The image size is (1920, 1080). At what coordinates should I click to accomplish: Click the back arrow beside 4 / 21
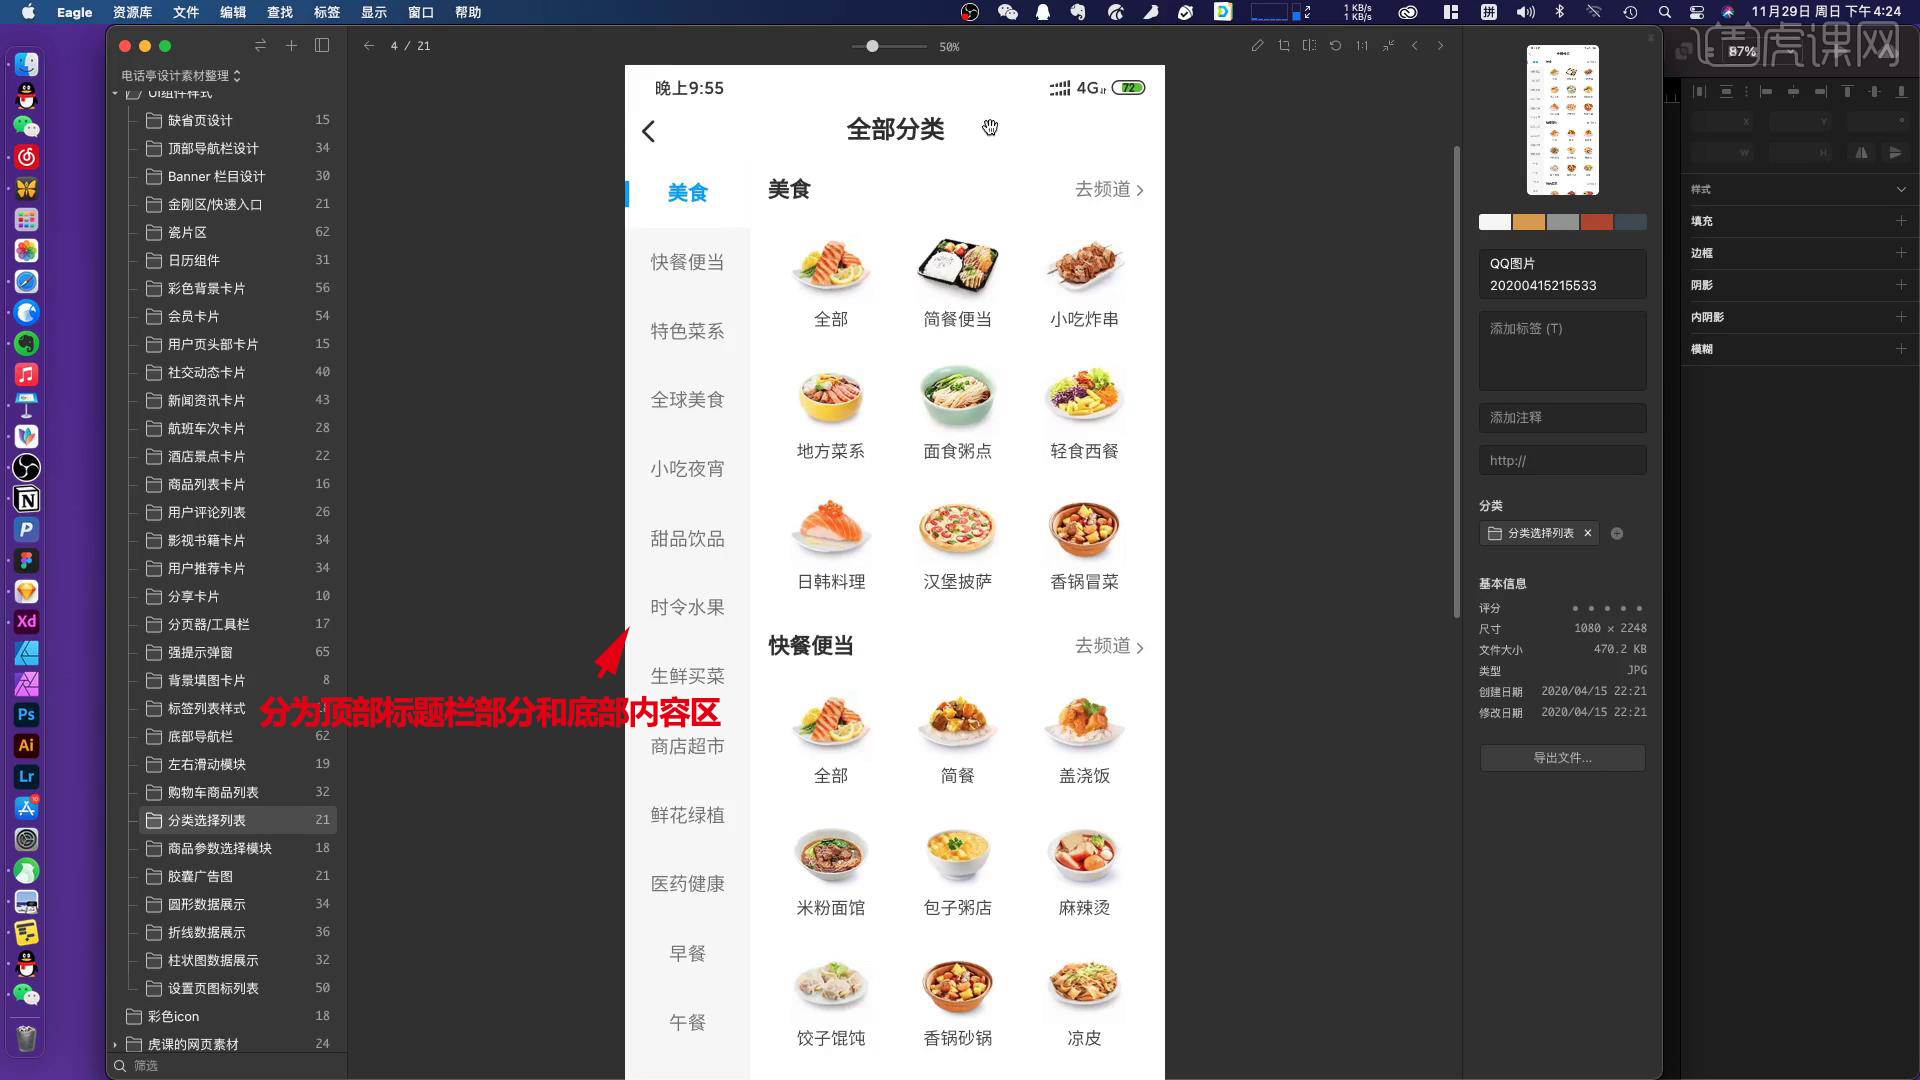tap(369, 46)
